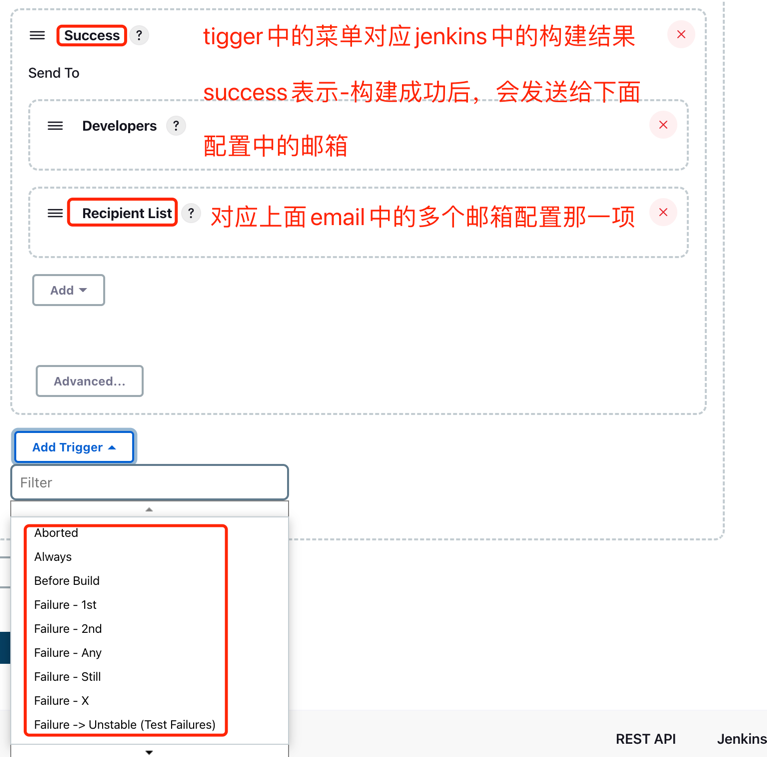Delete the Recipient List entry
This screenshot has height=757, width=767.
(663, 212)
